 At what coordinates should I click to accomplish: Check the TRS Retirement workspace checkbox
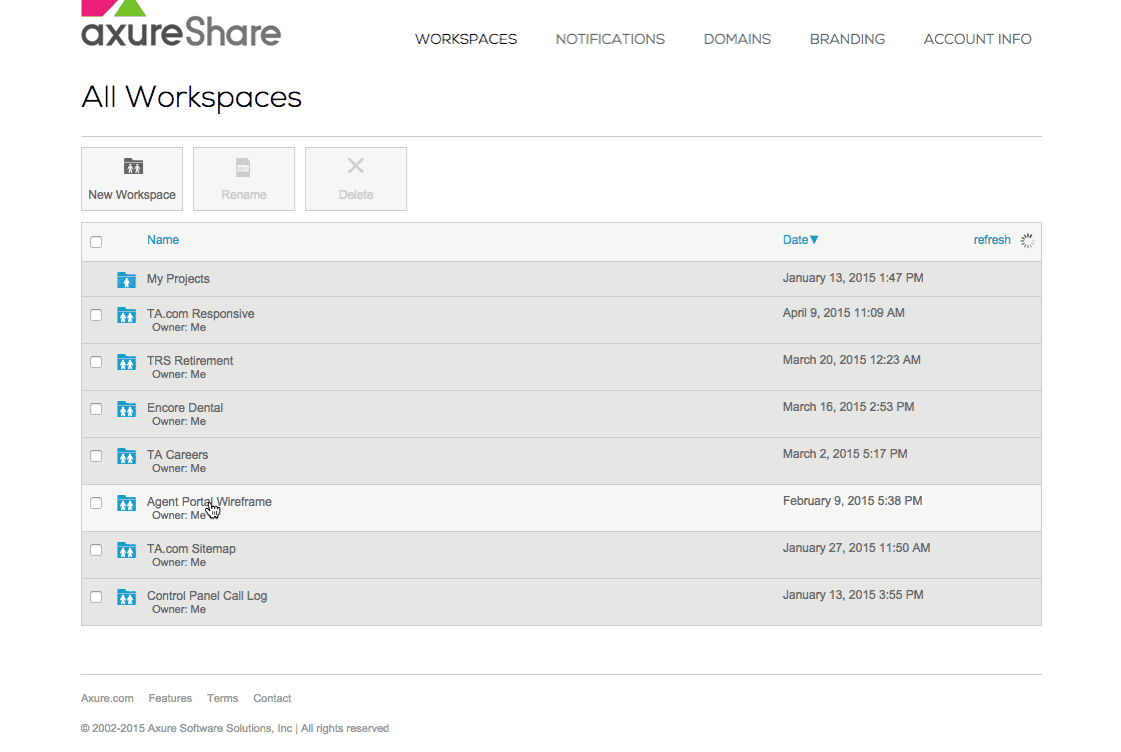[x=95, y=361]
